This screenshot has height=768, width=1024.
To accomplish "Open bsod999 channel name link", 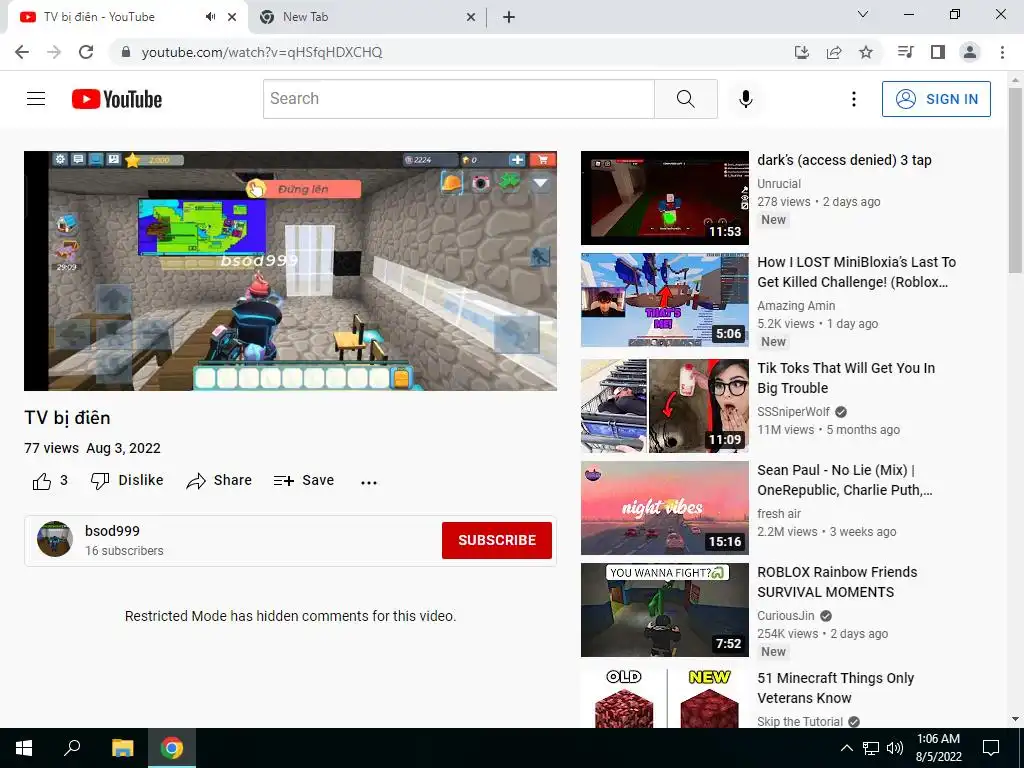I will [x=112, y=531].
